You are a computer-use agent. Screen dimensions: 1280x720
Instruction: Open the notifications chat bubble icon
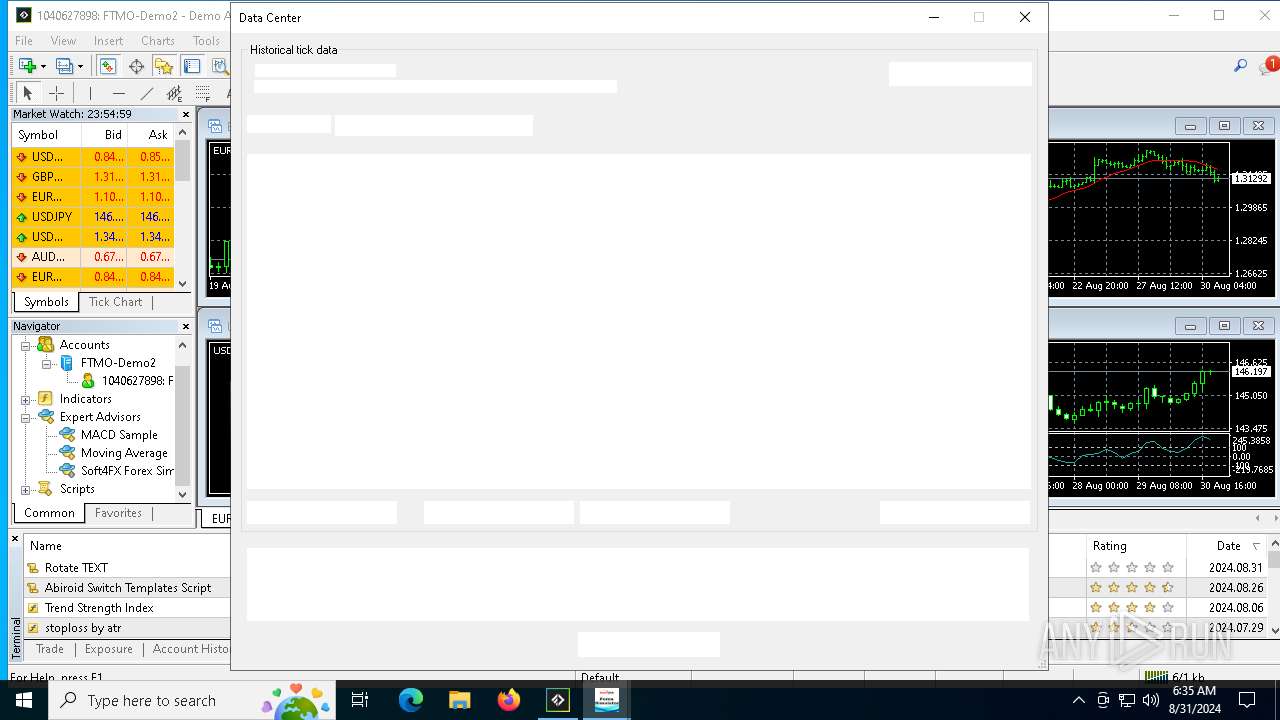(1269, 66)
